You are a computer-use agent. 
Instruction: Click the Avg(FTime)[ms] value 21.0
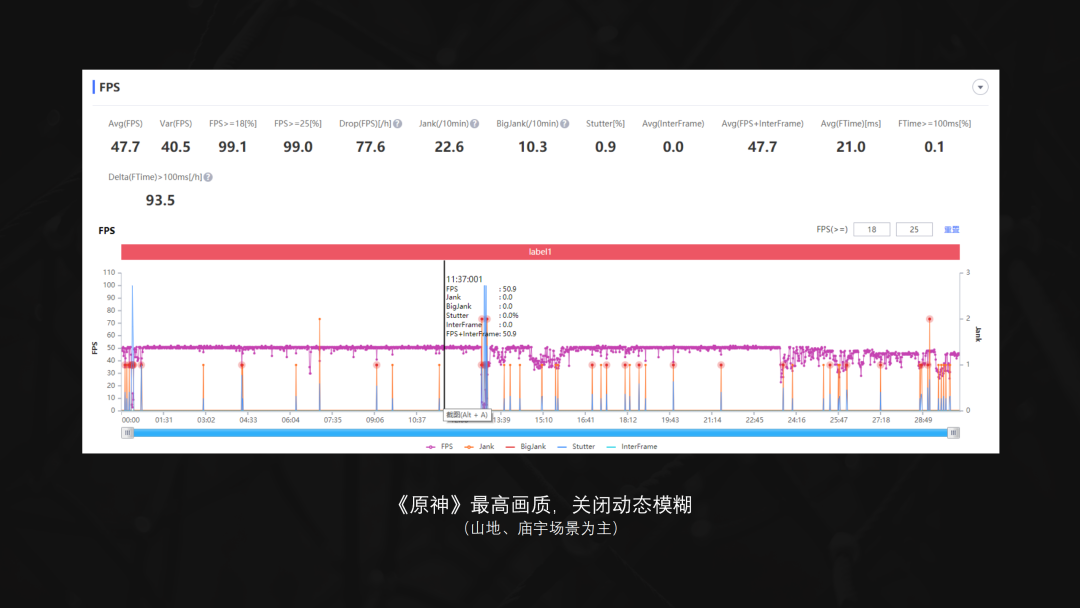(851, 147)
